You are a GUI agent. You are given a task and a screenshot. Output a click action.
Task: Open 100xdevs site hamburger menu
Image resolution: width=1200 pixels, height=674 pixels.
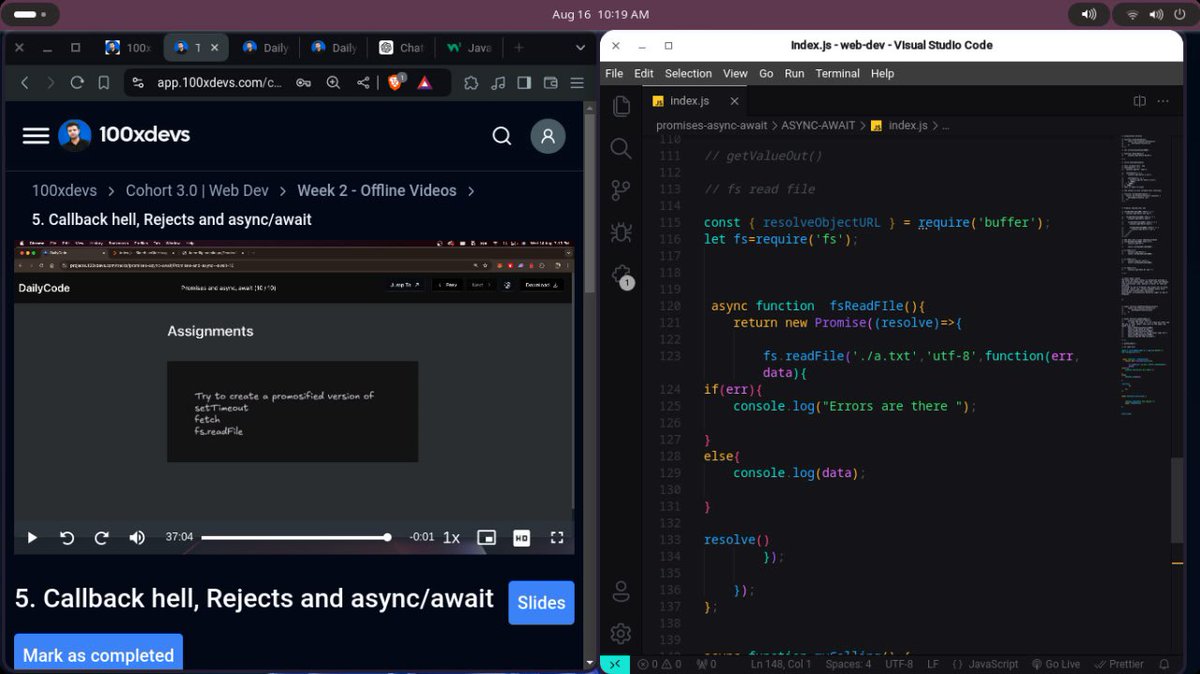pyautogui.click(x=36, y=136)
